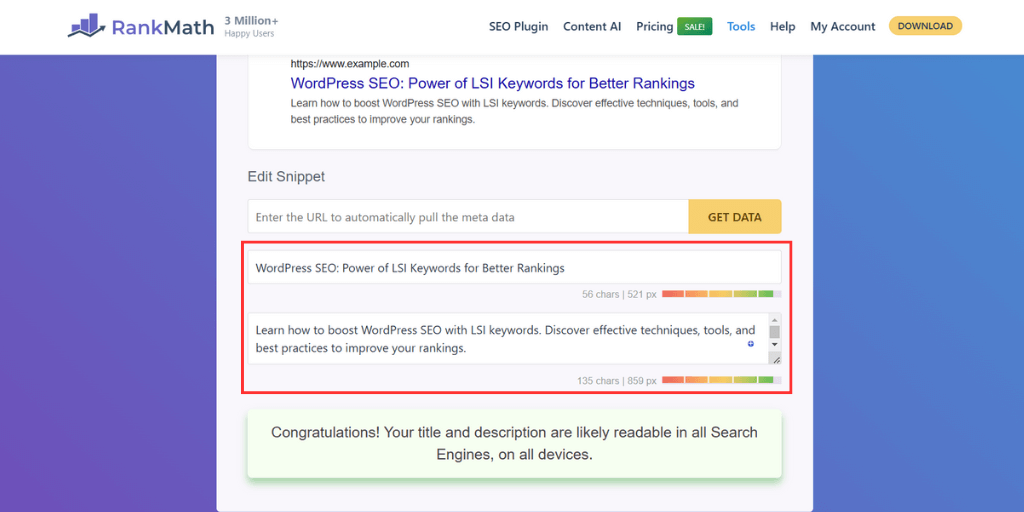The height and width of the screenshot is (512, 1024).
Task: Click the preview description text
Action: [x=515, y=112]
